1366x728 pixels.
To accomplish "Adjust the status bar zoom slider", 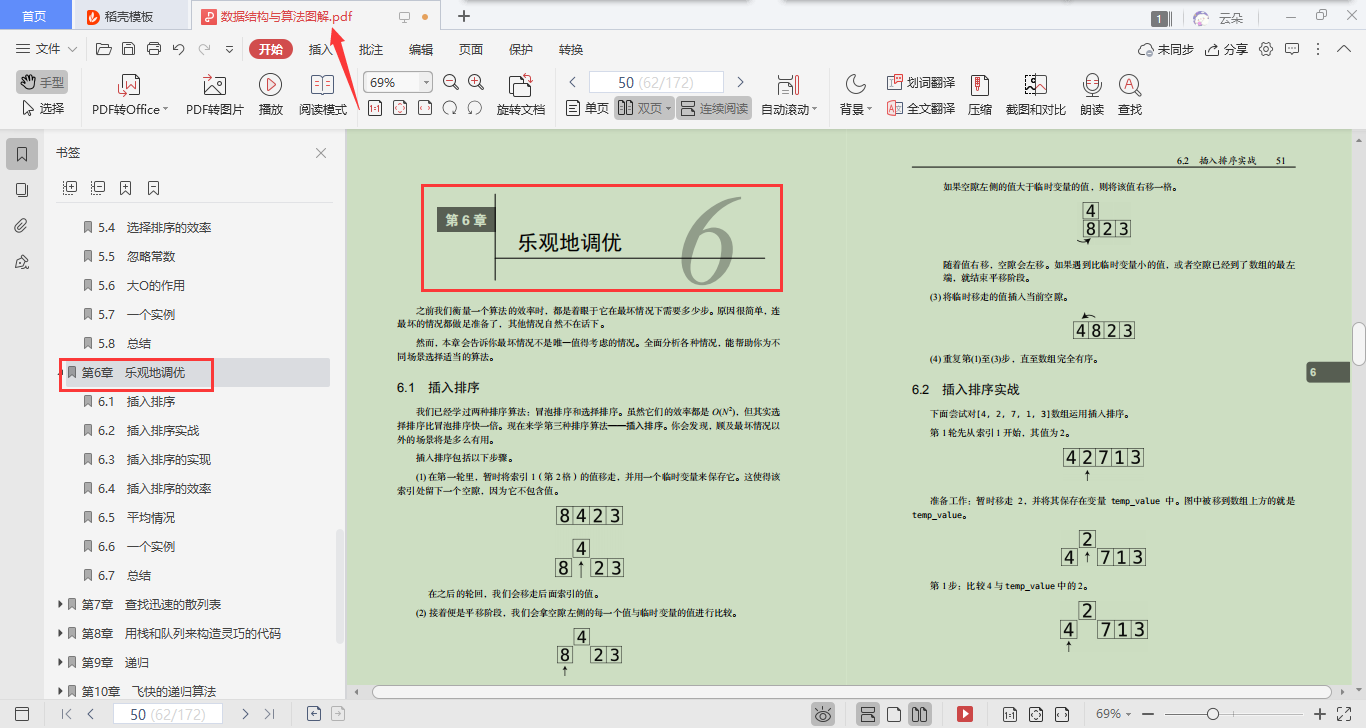I will 1213,714.
